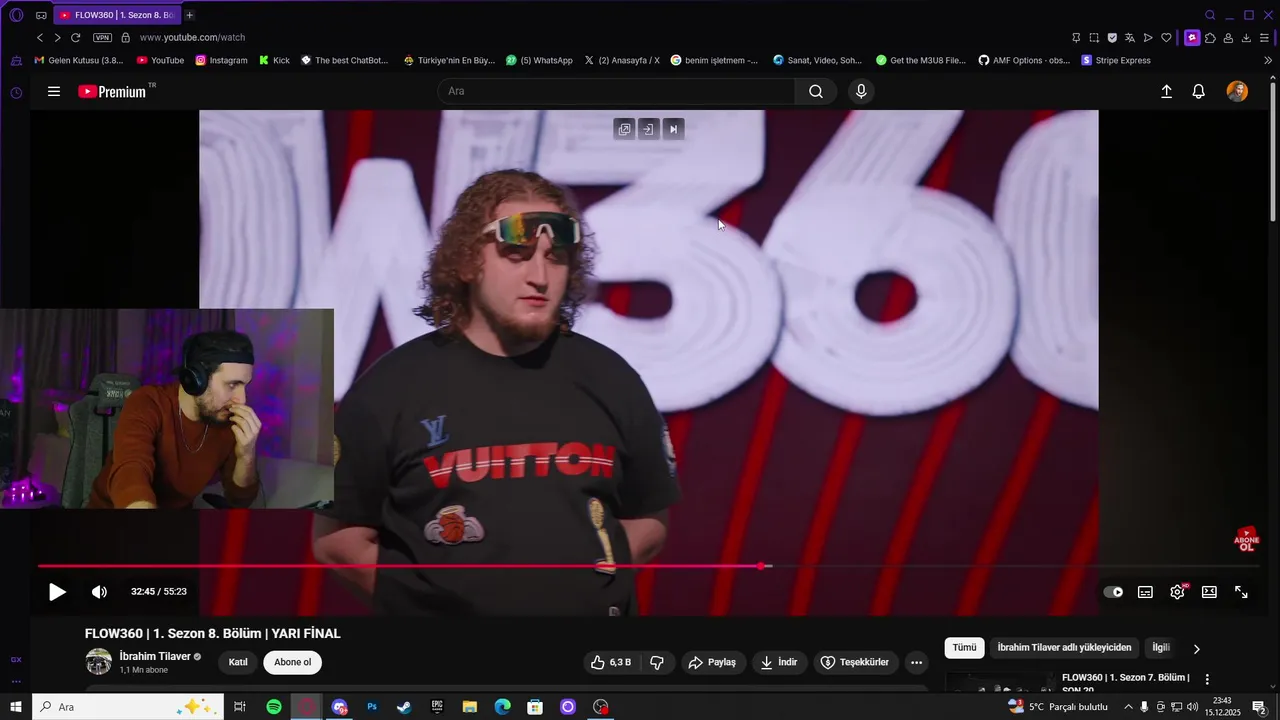Open the YouTube upload/create icon
1280x720 pixels.
[1166, 91]
